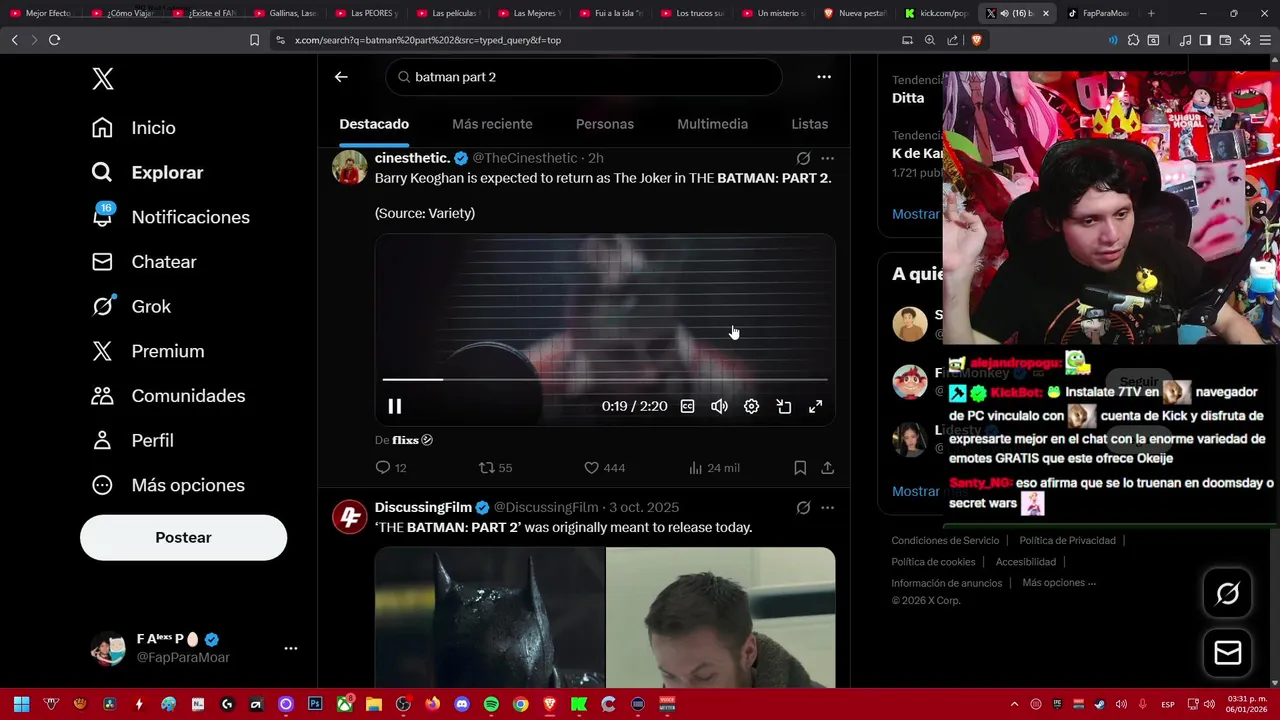Select the Destacado tab

(374, 124)
